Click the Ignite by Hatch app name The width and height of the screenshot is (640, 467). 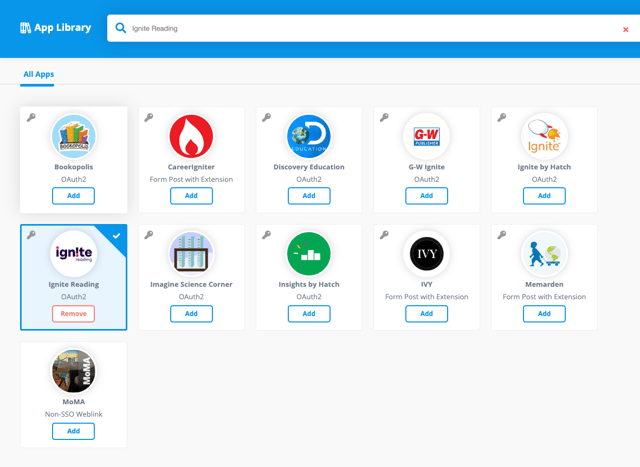(x=544, y=167)
